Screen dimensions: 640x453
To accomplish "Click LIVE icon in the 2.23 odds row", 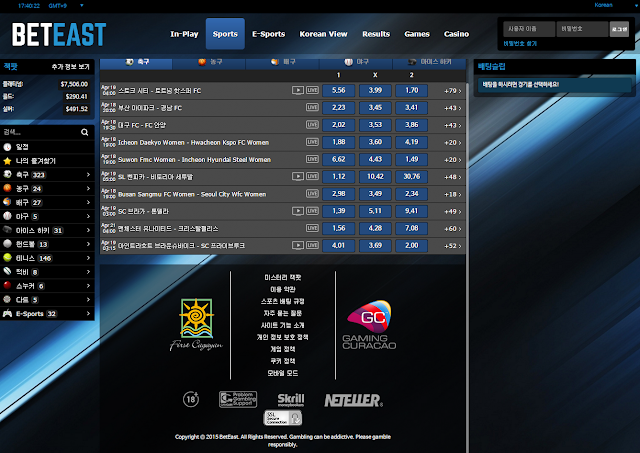I will coord(312,107).
